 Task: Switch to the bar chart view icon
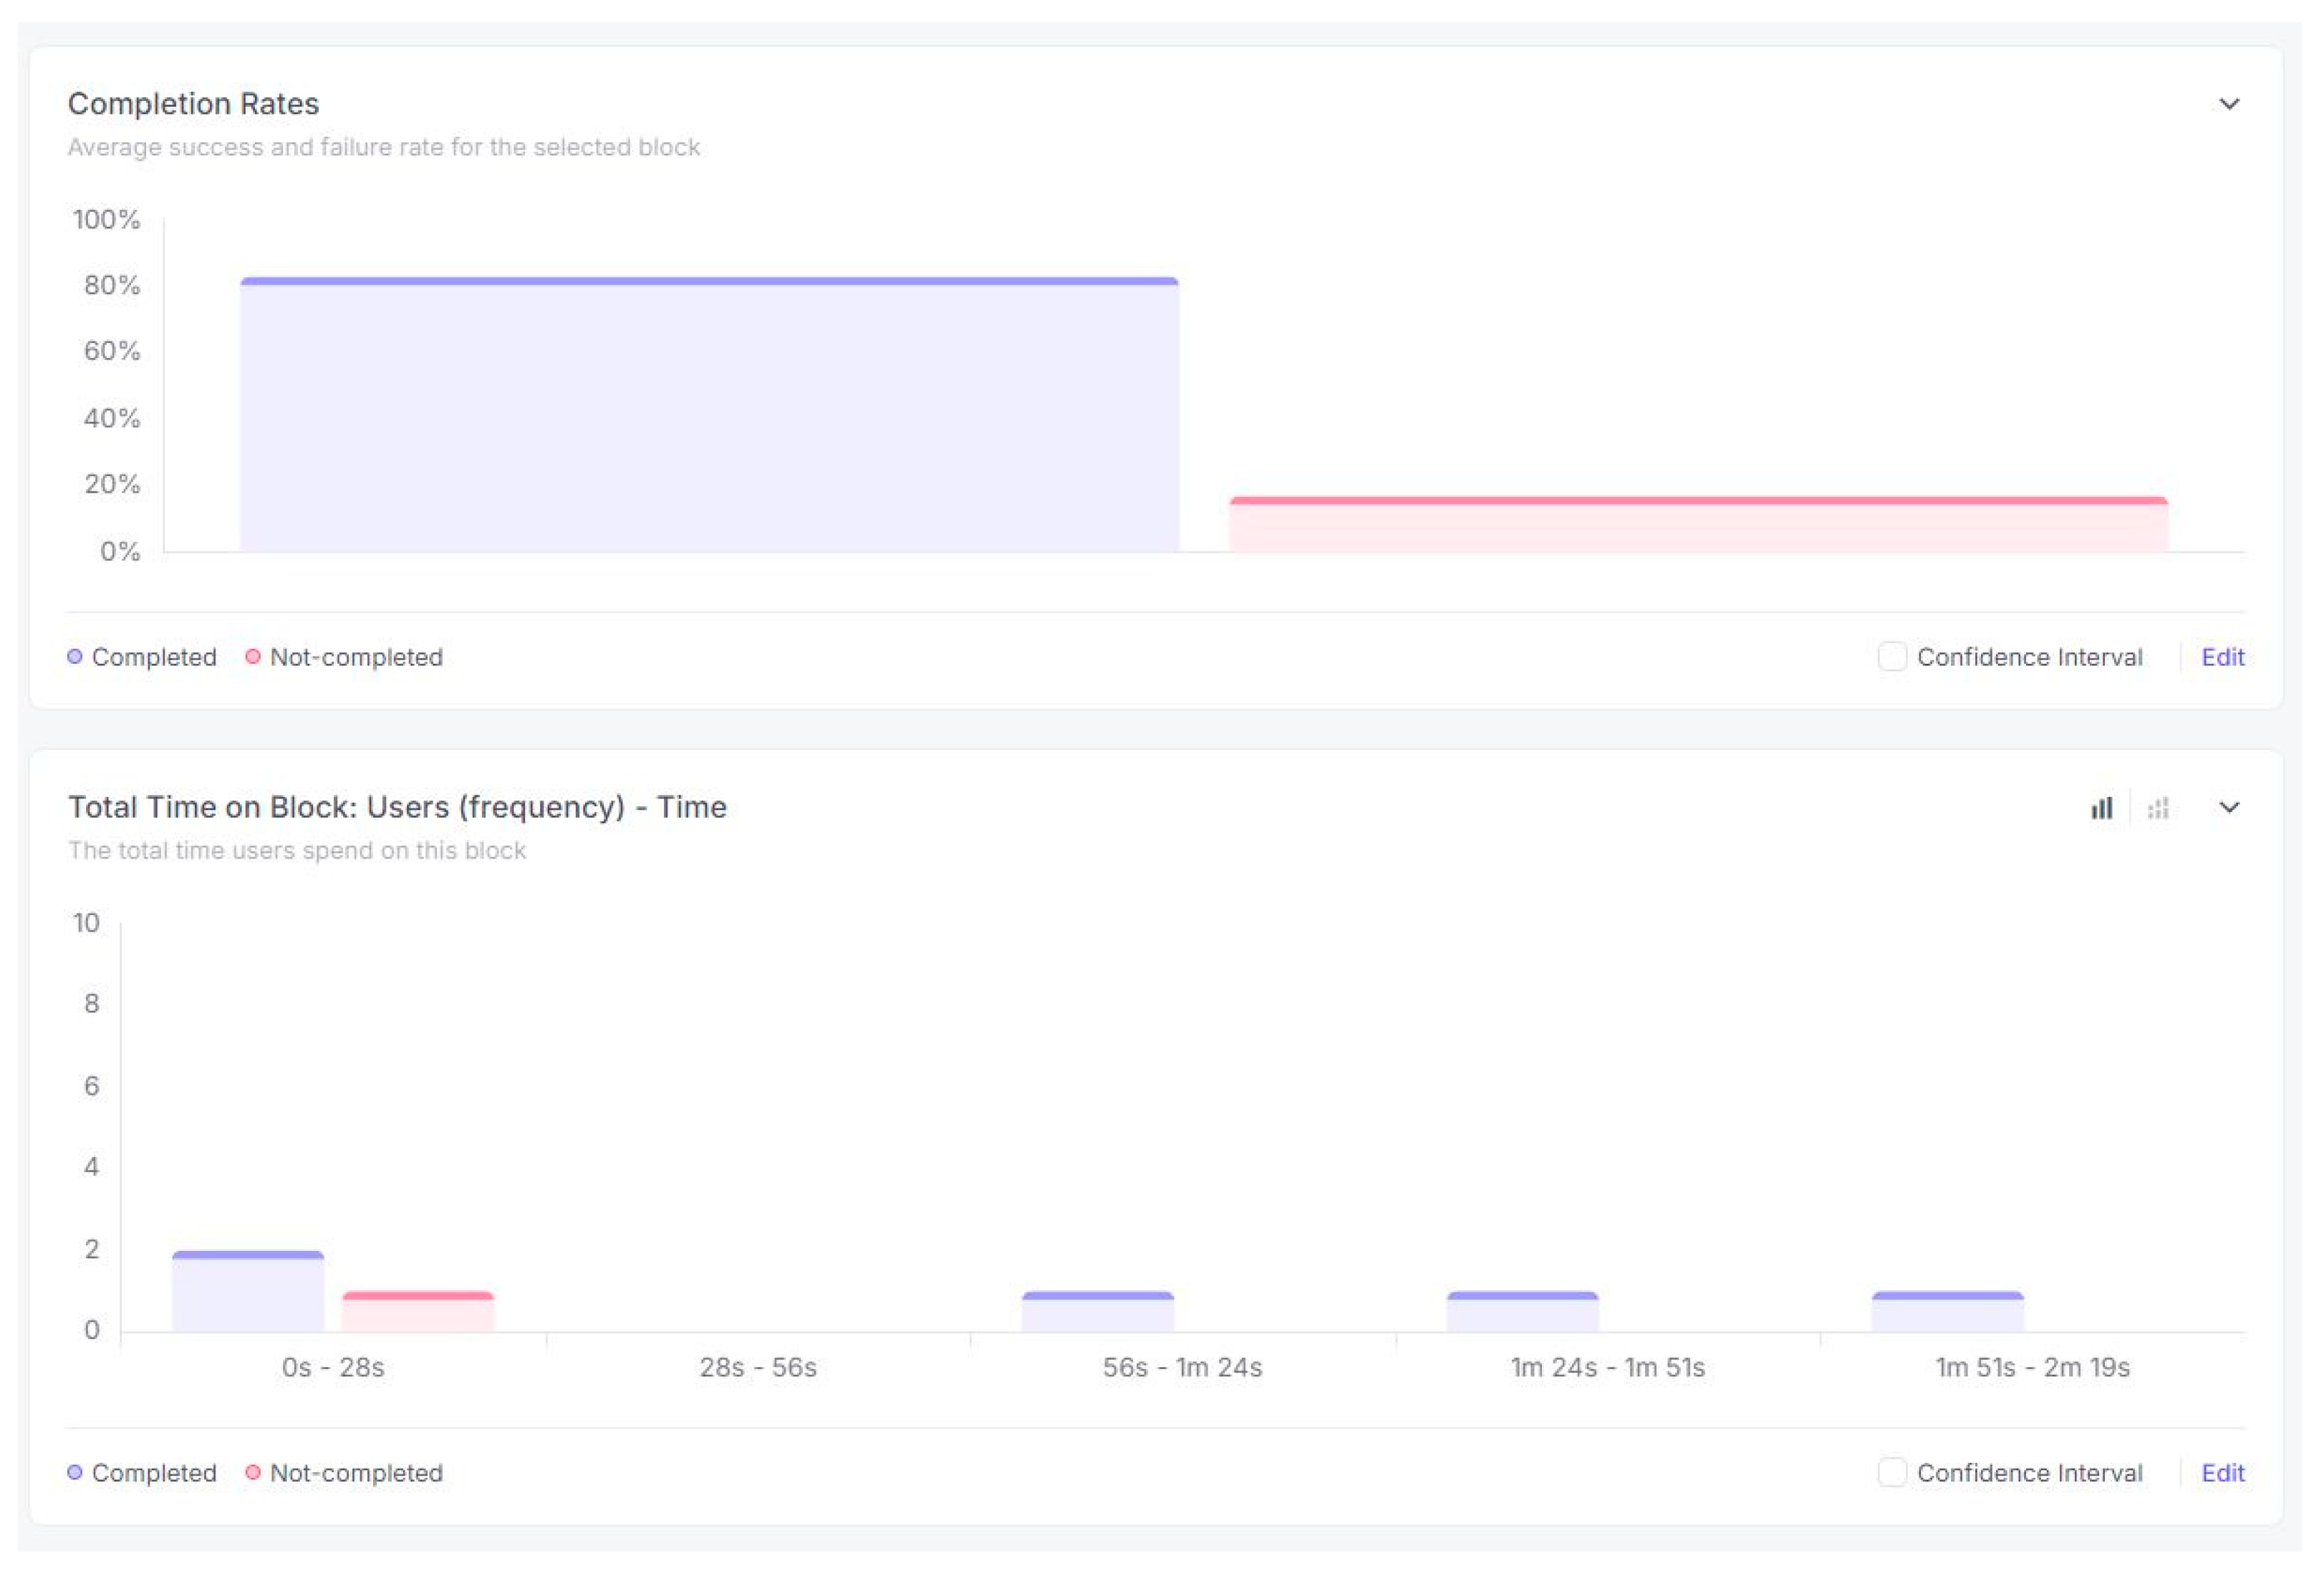coord(2101,808)
